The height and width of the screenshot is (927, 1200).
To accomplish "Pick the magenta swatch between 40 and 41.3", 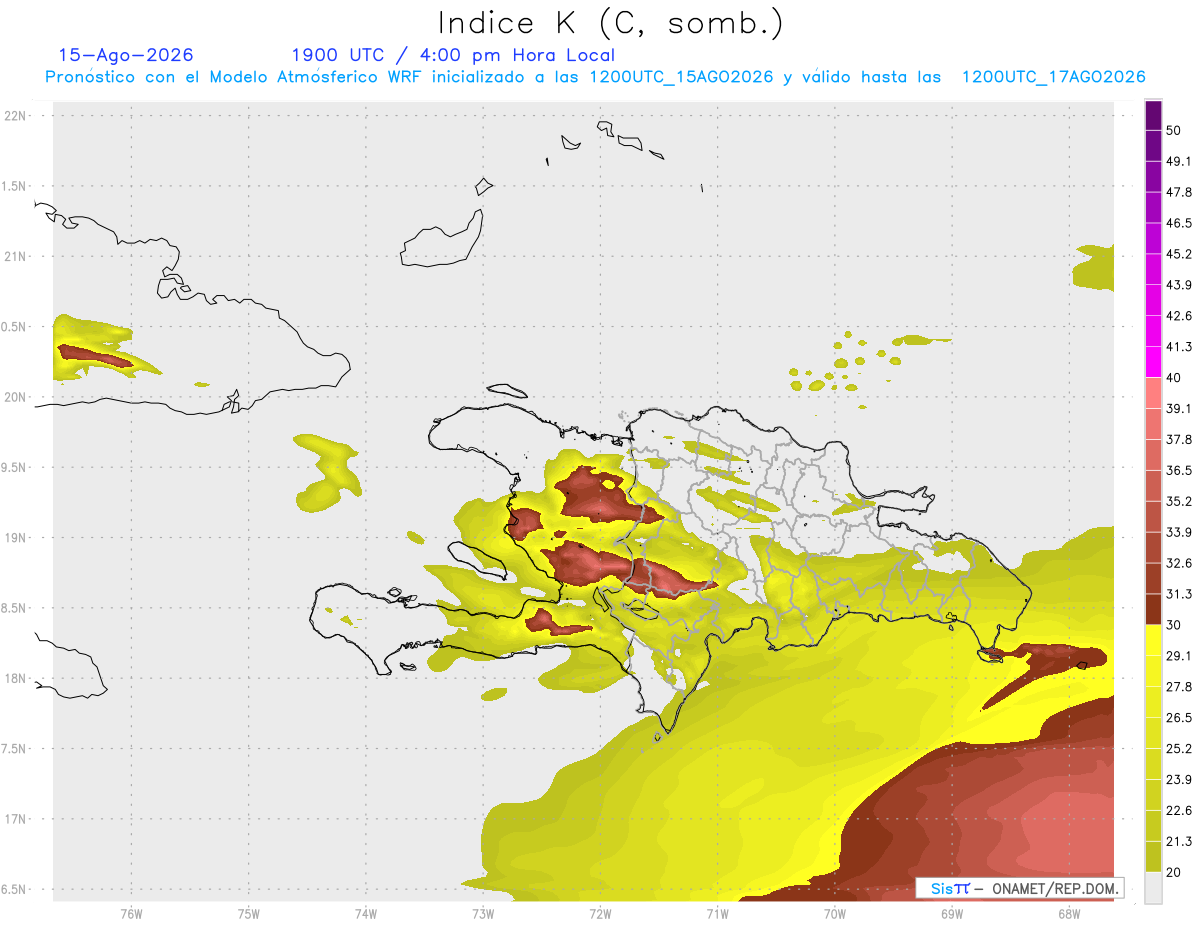I will point(1153,362).
